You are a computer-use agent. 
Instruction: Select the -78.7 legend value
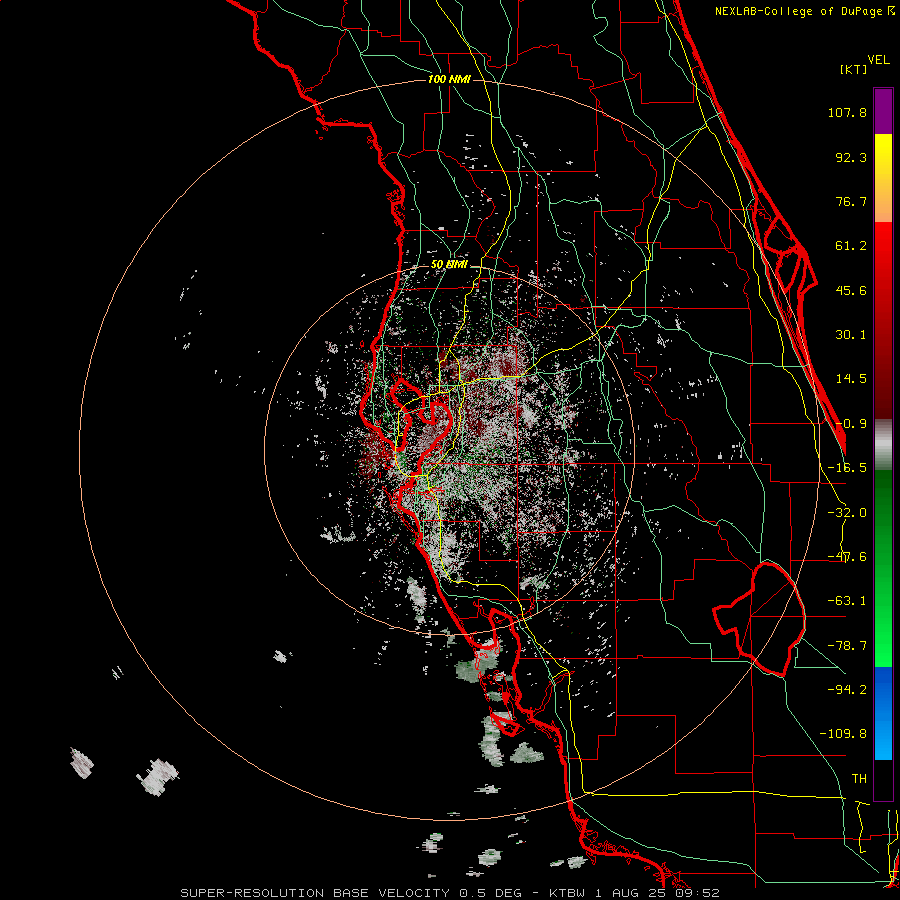click(x=847, y=646)
